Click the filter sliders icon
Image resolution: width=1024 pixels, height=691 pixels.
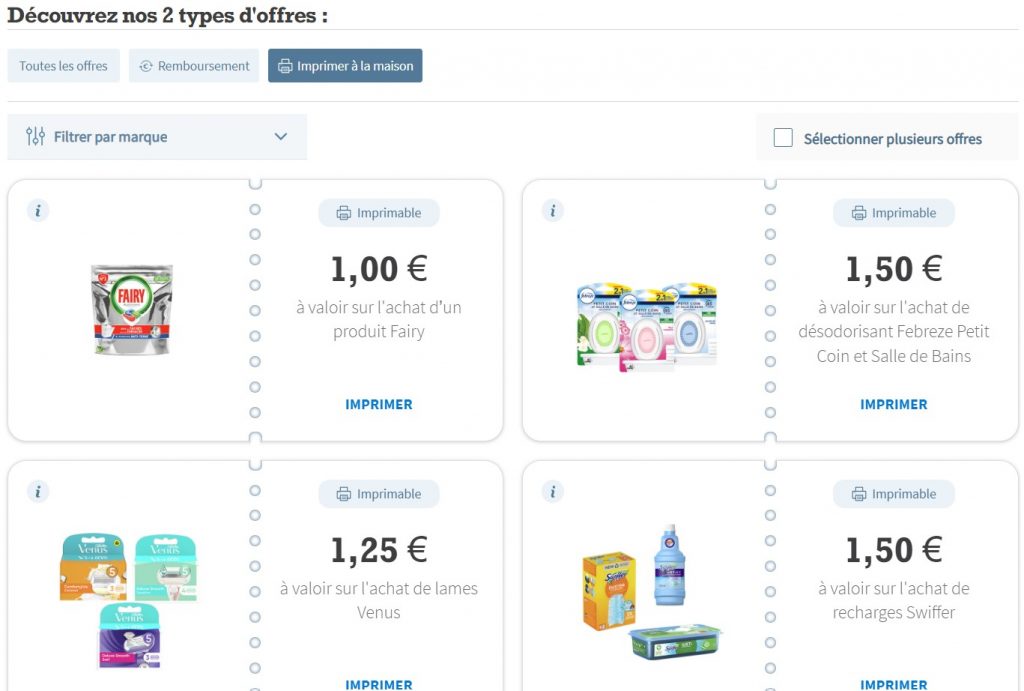[35, 137]
